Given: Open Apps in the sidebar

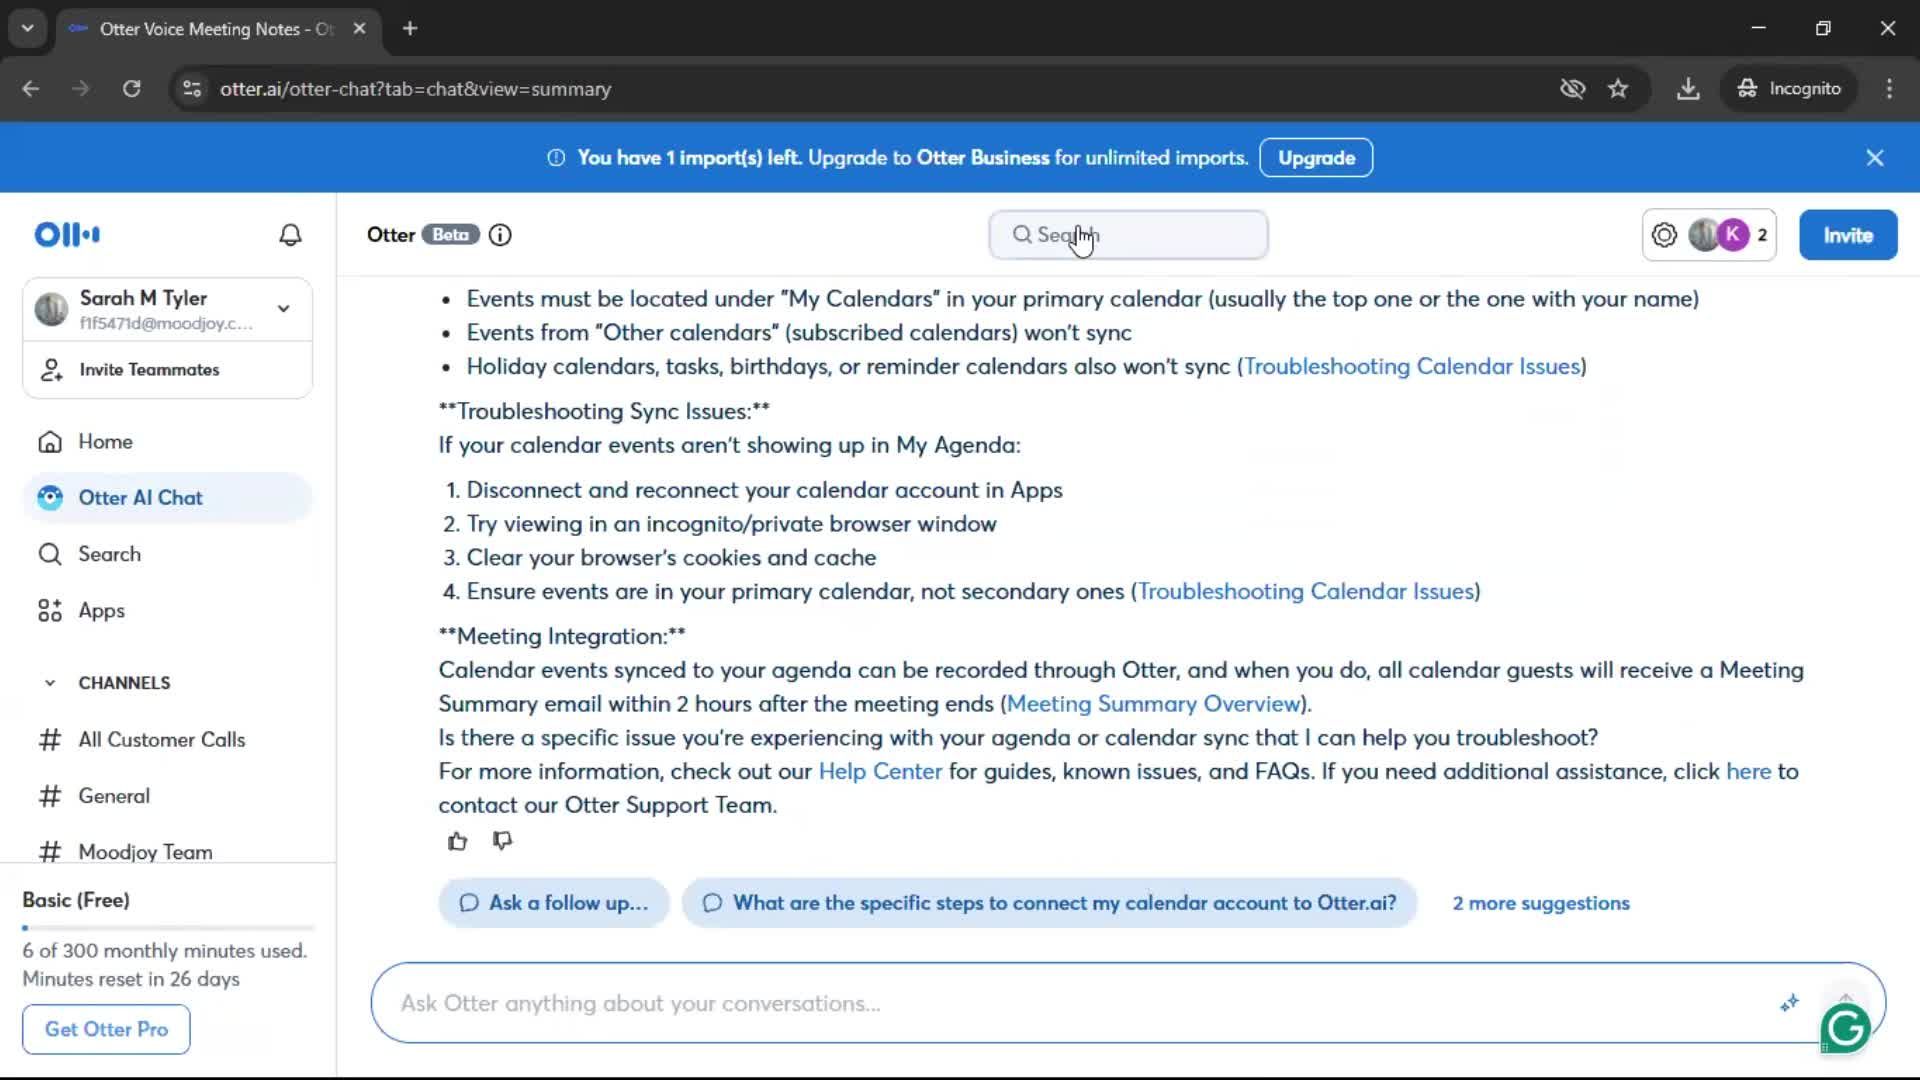Looking at the screenshot, I should [167, 610].
